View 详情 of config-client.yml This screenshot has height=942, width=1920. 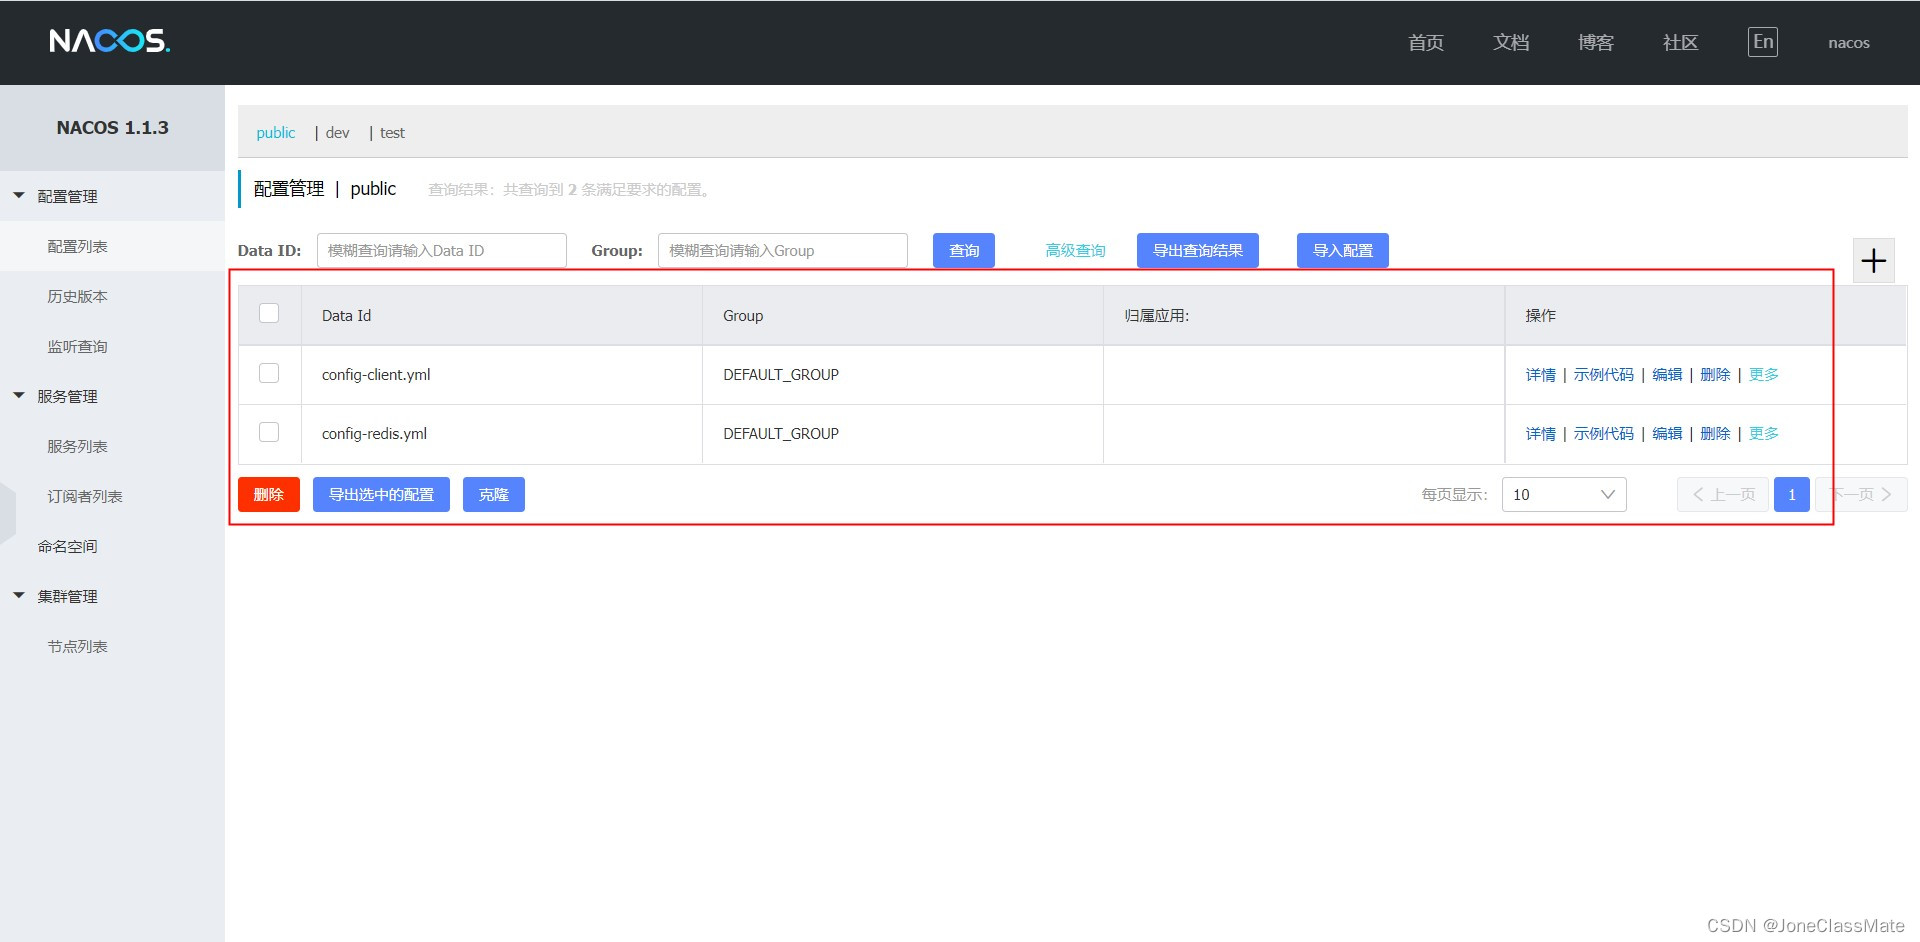tap(1540, 375)
